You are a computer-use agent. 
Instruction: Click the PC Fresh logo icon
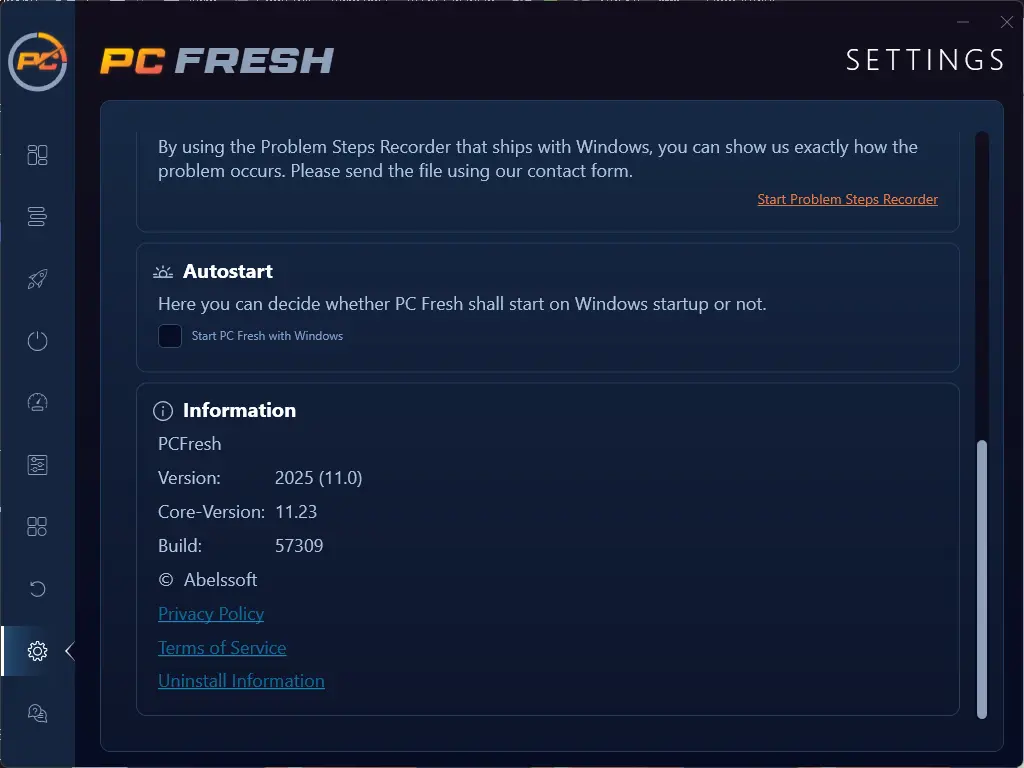[38, 62]
